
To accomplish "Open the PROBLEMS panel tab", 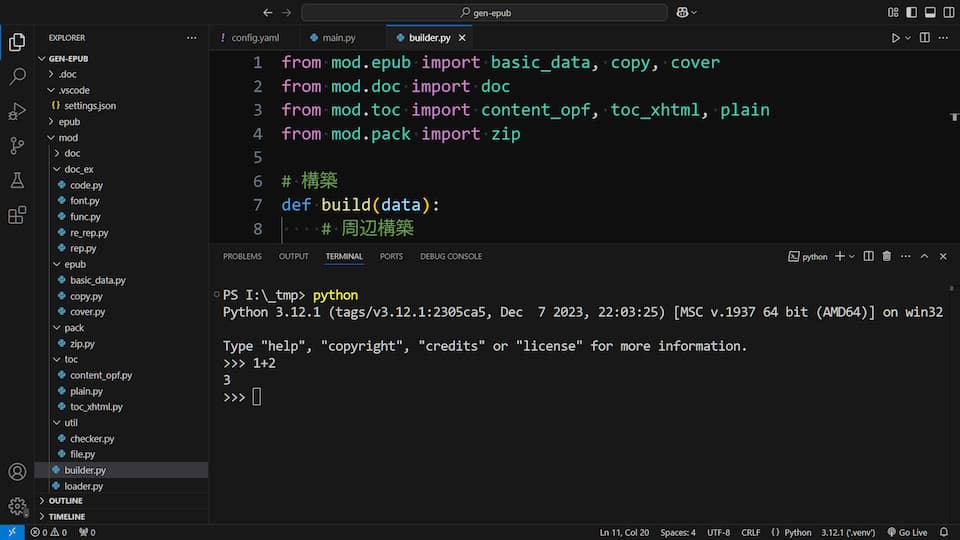I will pos(242,257).
